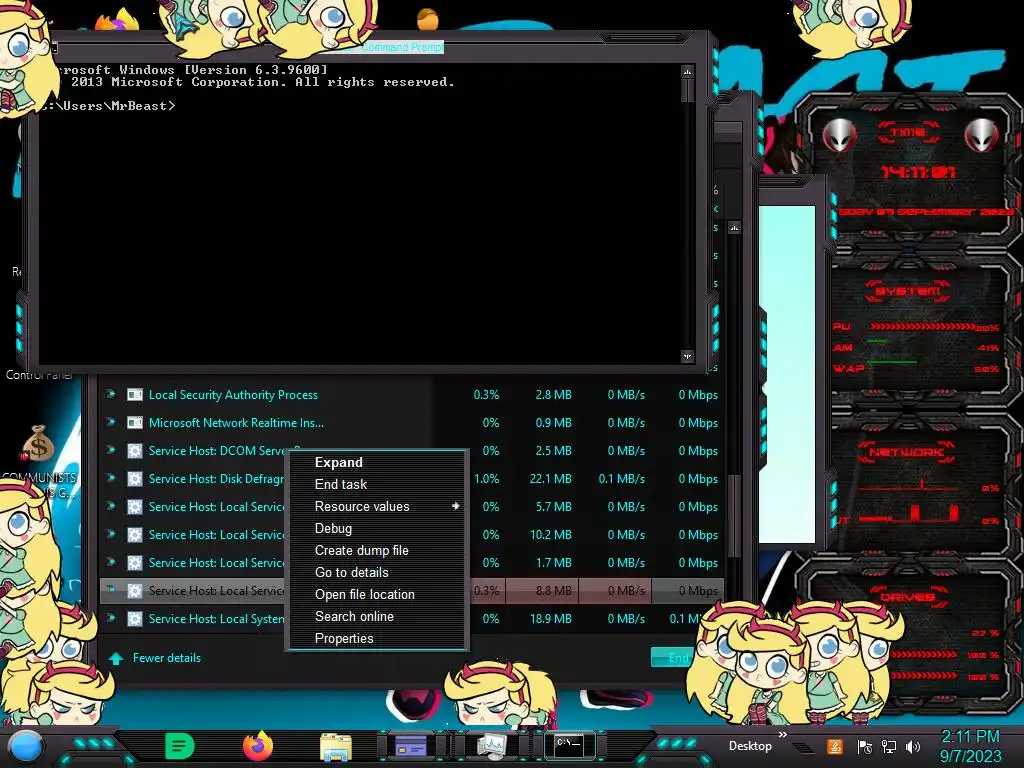
Task: Show hidden Desktop toolbar items with »
Action: tap(782, 735)
